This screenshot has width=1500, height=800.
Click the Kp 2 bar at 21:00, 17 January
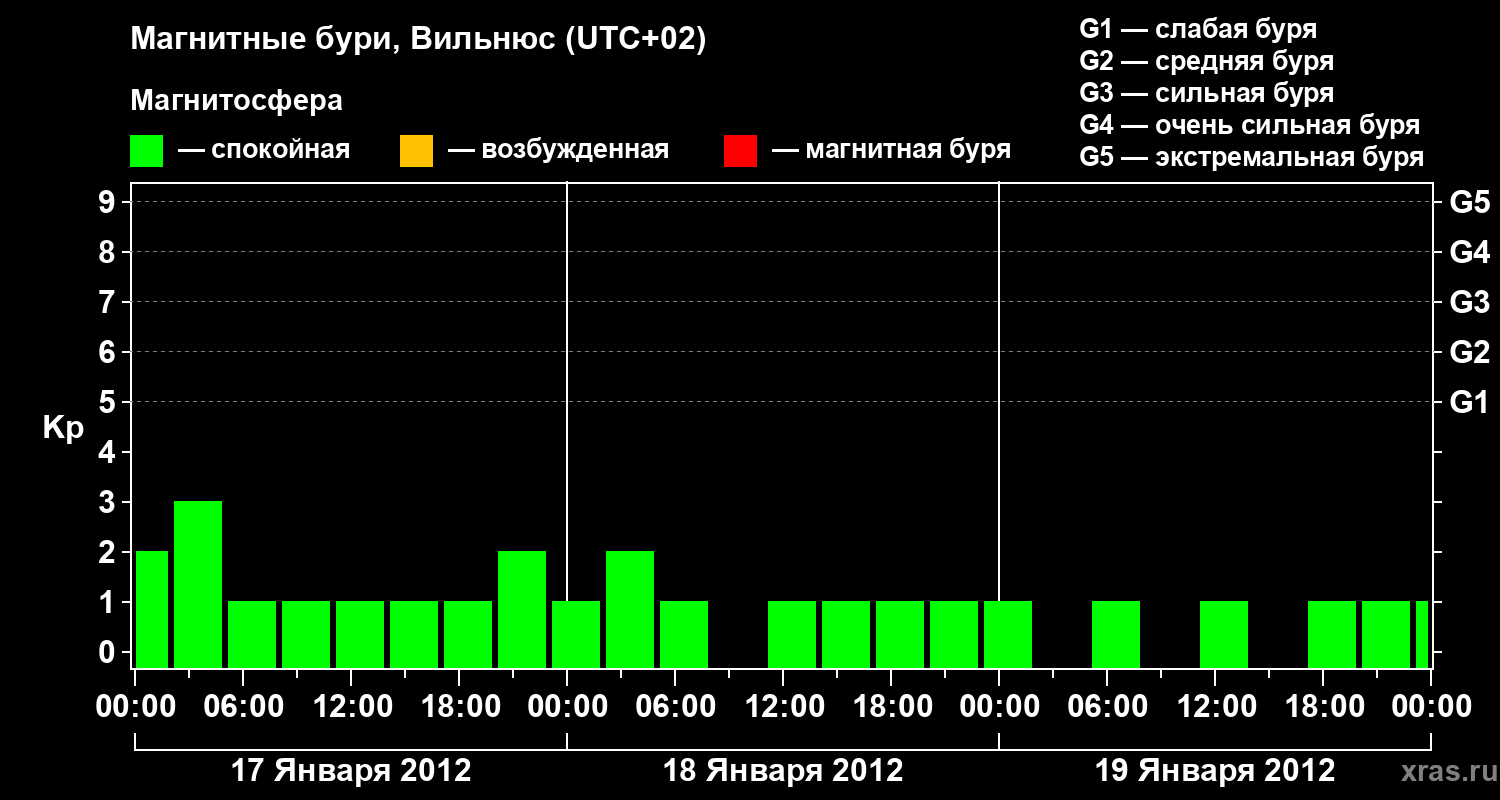[522, 609]
